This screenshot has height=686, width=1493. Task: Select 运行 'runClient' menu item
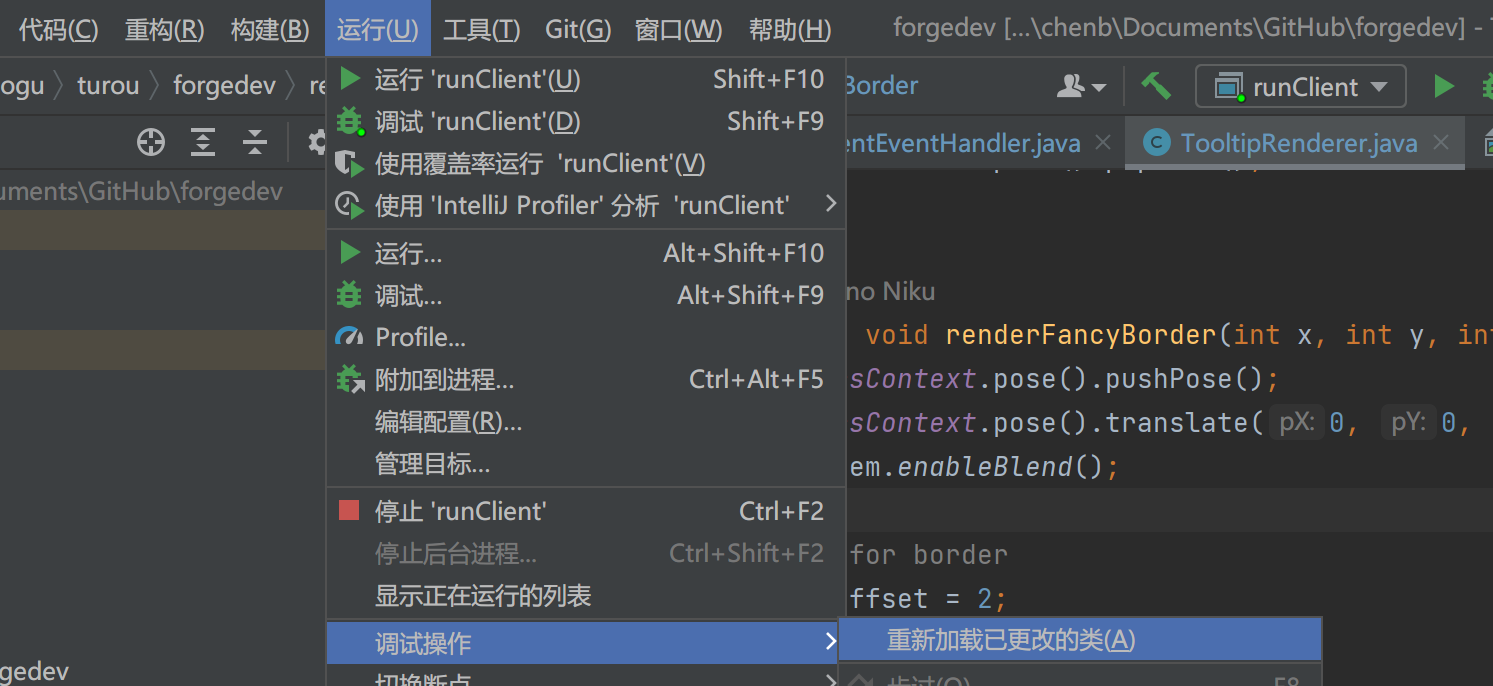click(x=477, y=79)
